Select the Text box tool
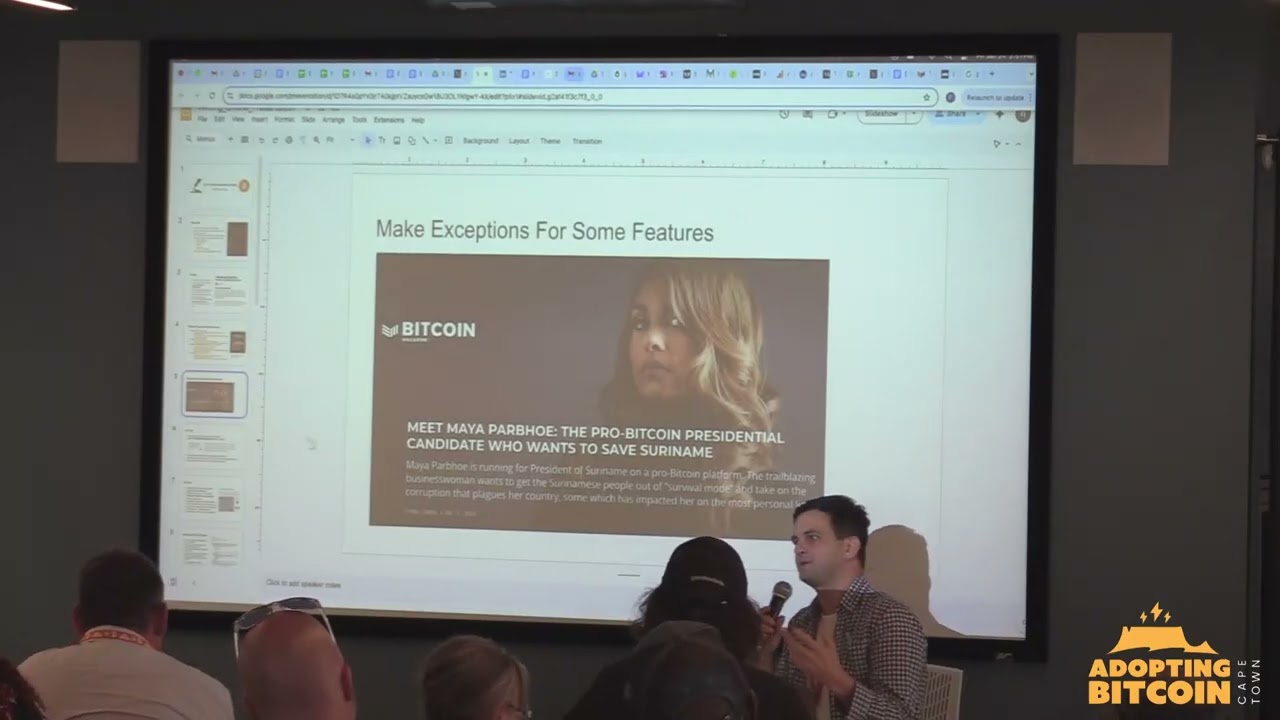The width and height of the screenshot is (1280, 720). point(382,140)
